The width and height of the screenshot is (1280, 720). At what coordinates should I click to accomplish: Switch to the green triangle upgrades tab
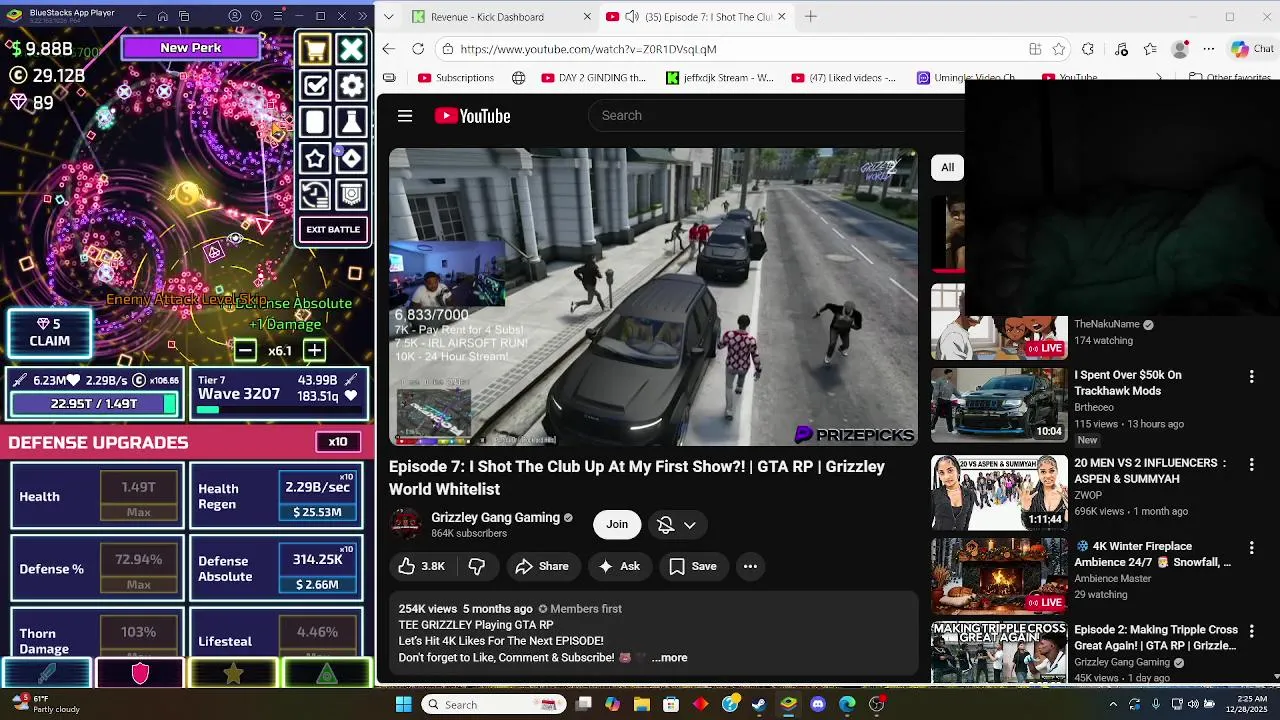[326, 674]
